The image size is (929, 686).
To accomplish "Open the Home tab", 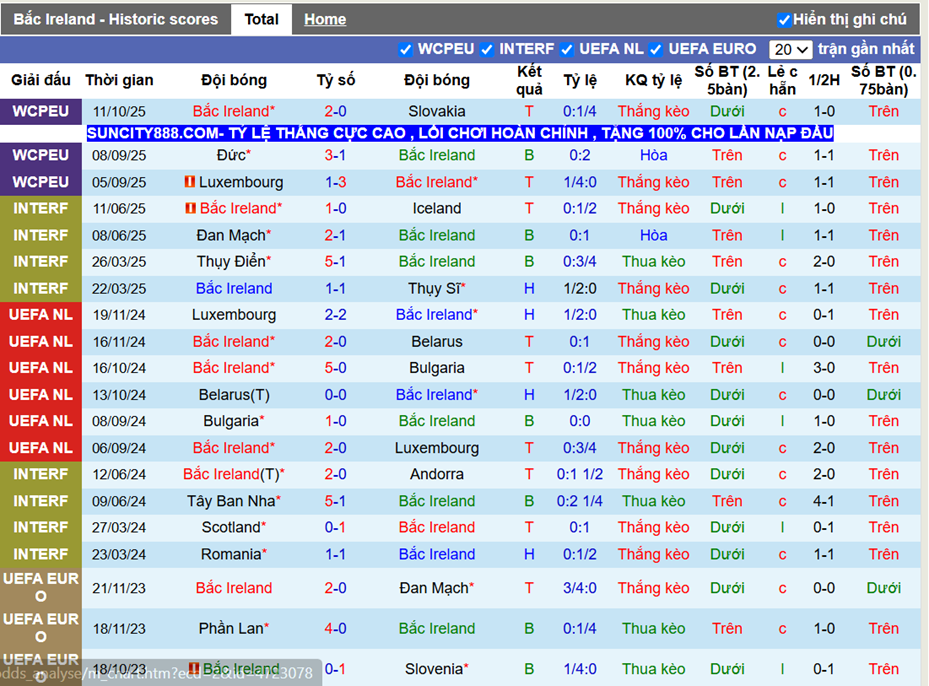I will pyautogui.click(x=325, y=20).
